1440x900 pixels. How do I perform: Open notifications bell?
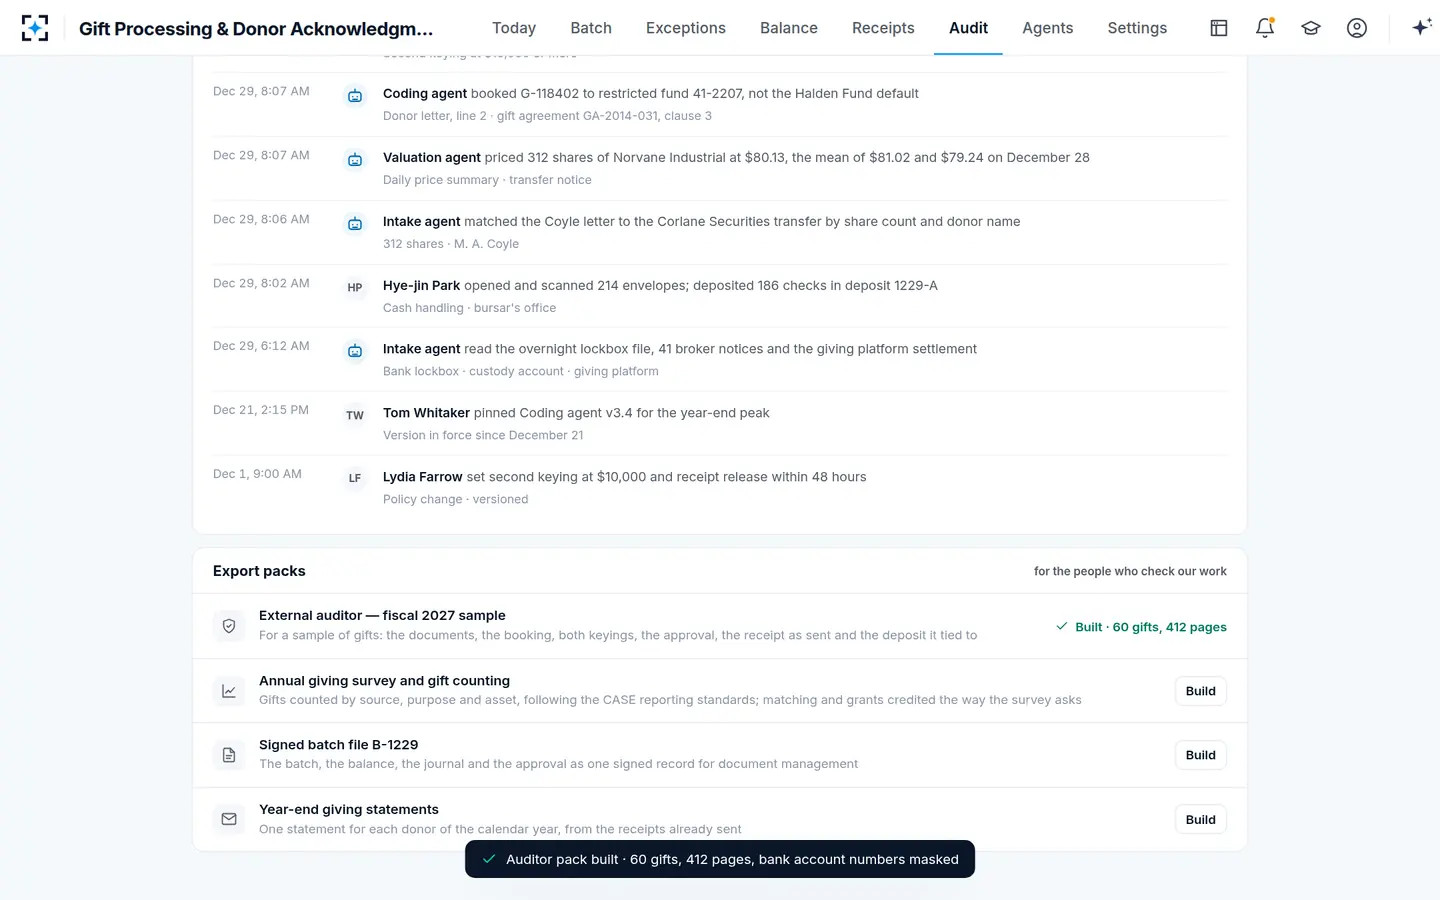tap(1265, 28)
